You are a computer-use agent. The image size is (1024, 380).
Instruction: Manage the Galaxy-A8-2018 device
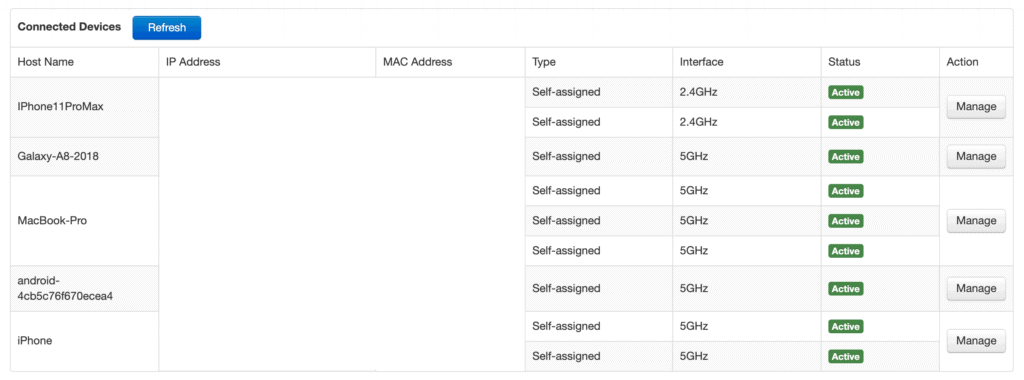pos(976,156)
